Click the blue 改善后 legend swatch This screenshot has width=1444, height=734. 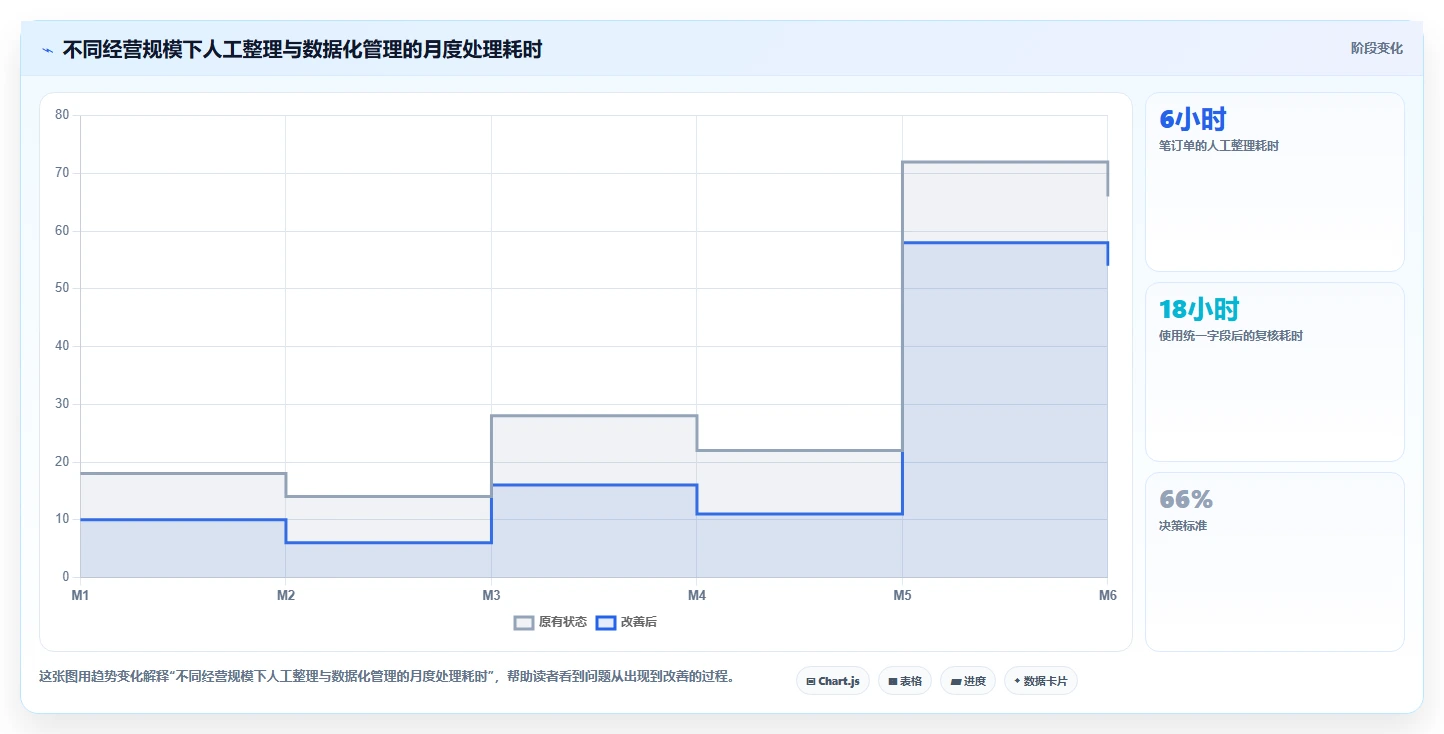point(606,622)
